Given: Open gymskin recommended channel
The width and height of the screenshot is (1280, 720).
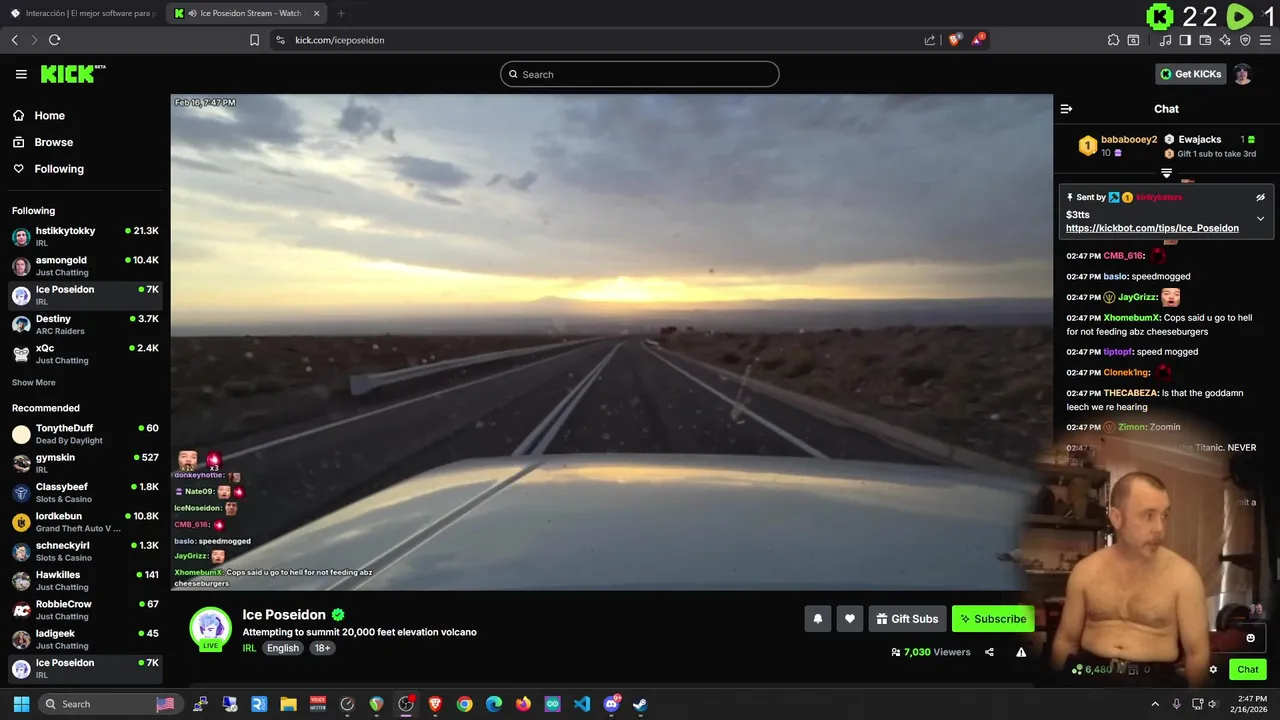Looking at the screenshot, I should pos(85,463).
